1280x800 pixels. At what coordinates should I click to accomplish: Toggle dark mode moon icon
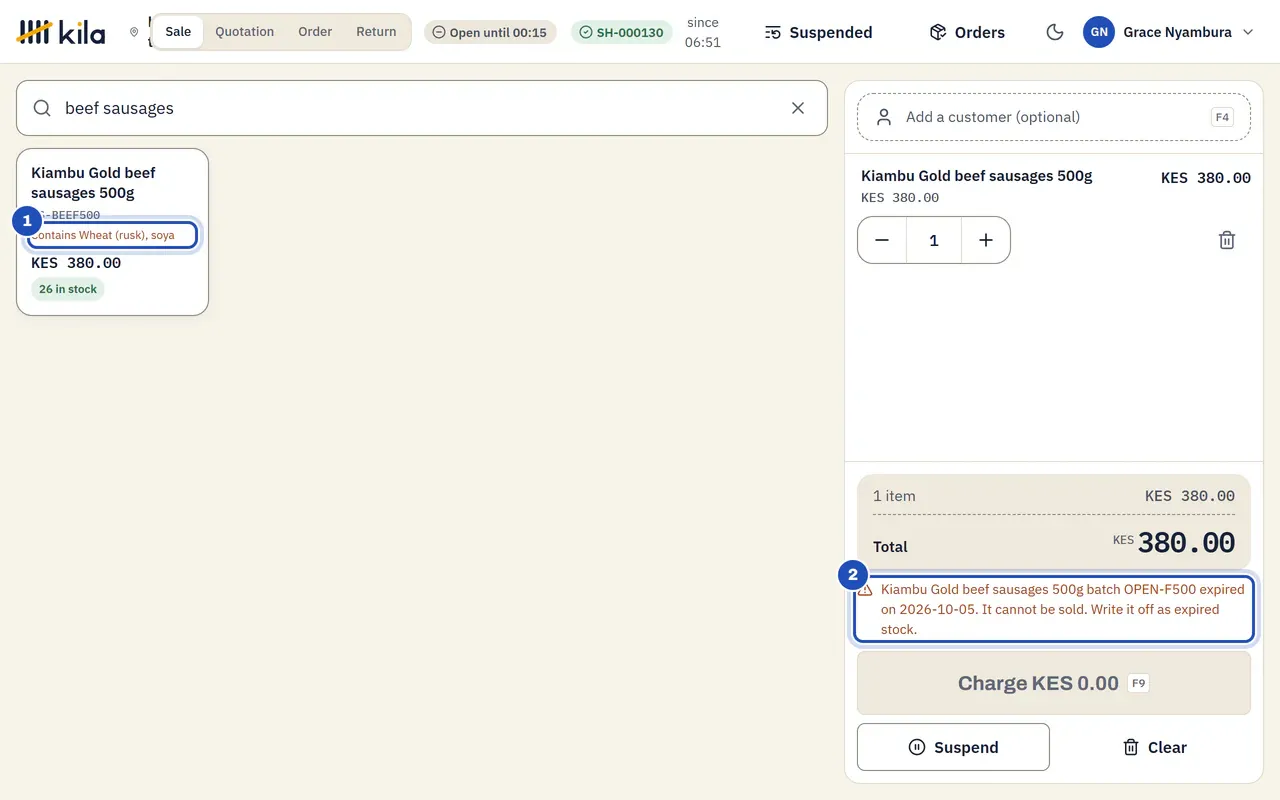click(x=1054, y=32)
